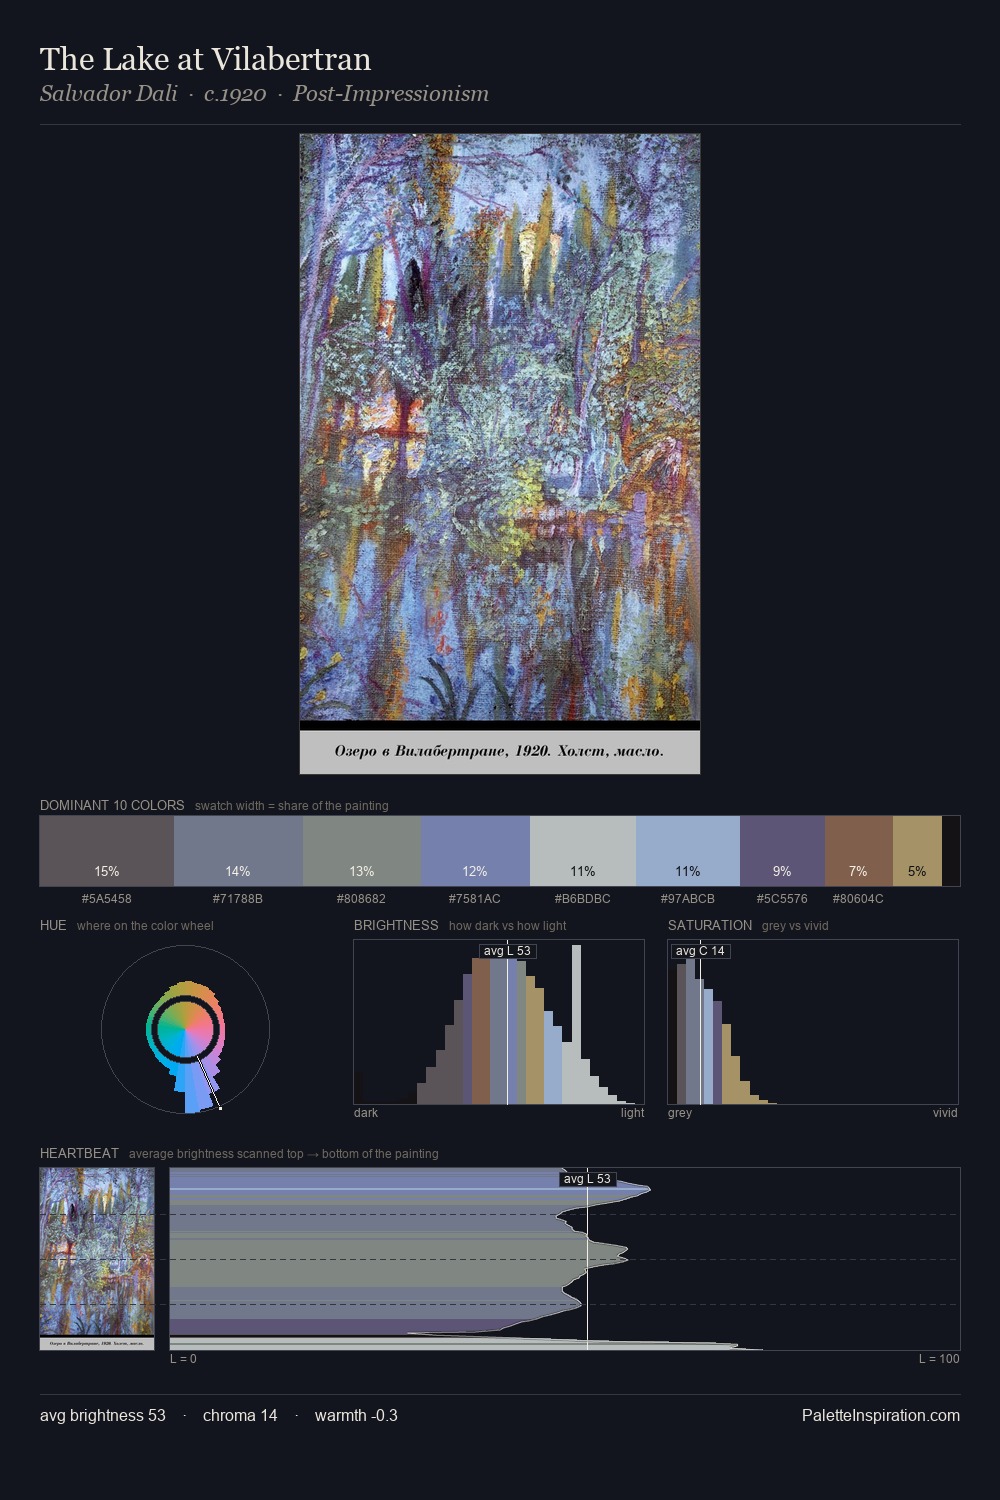Click the 'L = 100' axis label
Image resolution: width=1000 pixels, height=1500 pixels.
coord(939,1358)
